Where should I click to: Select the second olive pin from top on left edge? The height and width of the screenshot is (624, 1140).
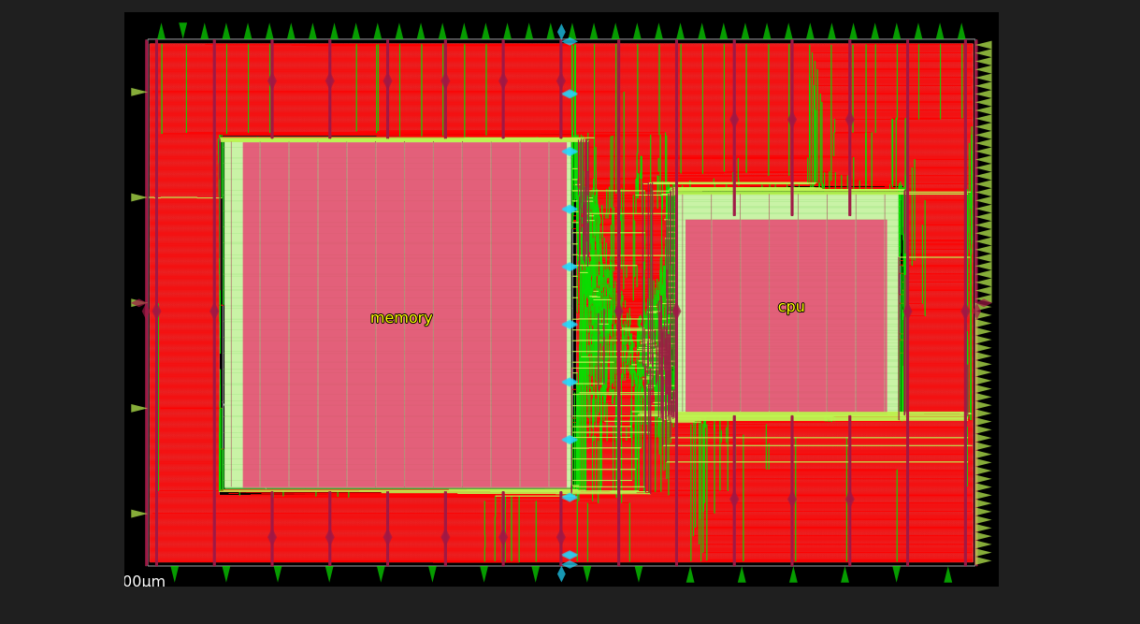tap(138, 198)
